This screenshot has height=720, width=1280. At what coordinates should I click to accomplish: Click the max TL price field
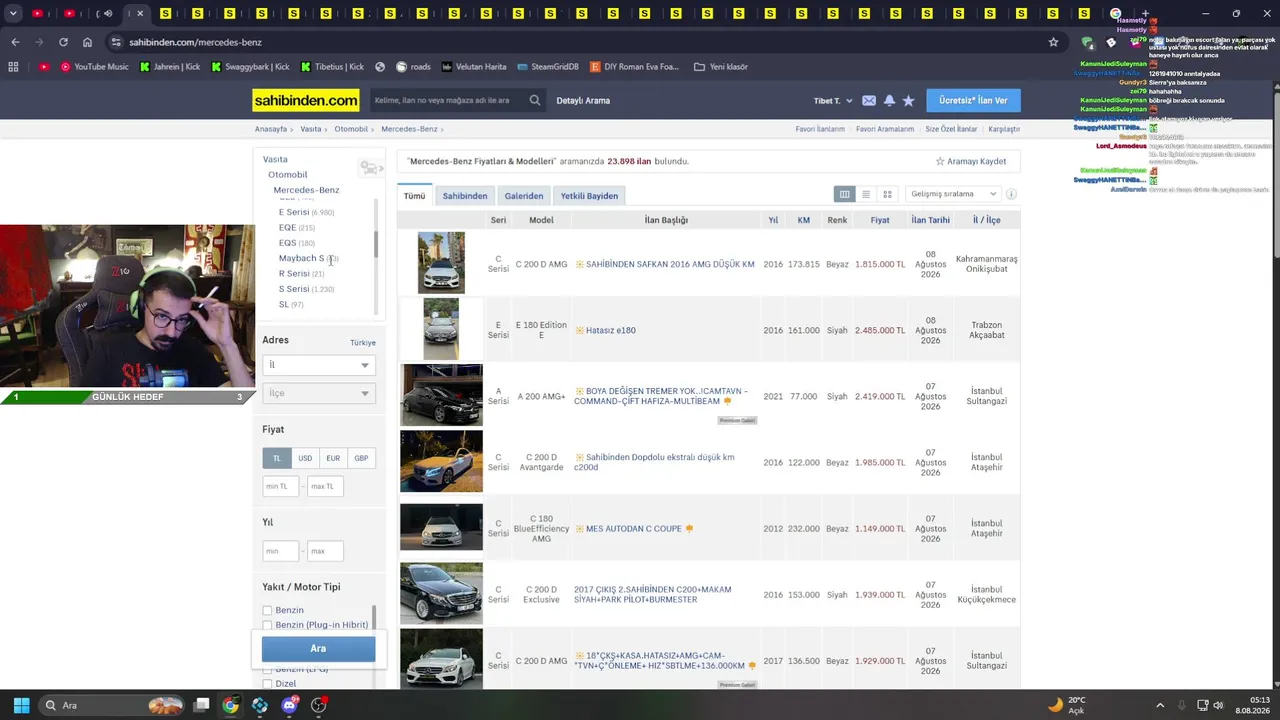[x=326, y=486]
